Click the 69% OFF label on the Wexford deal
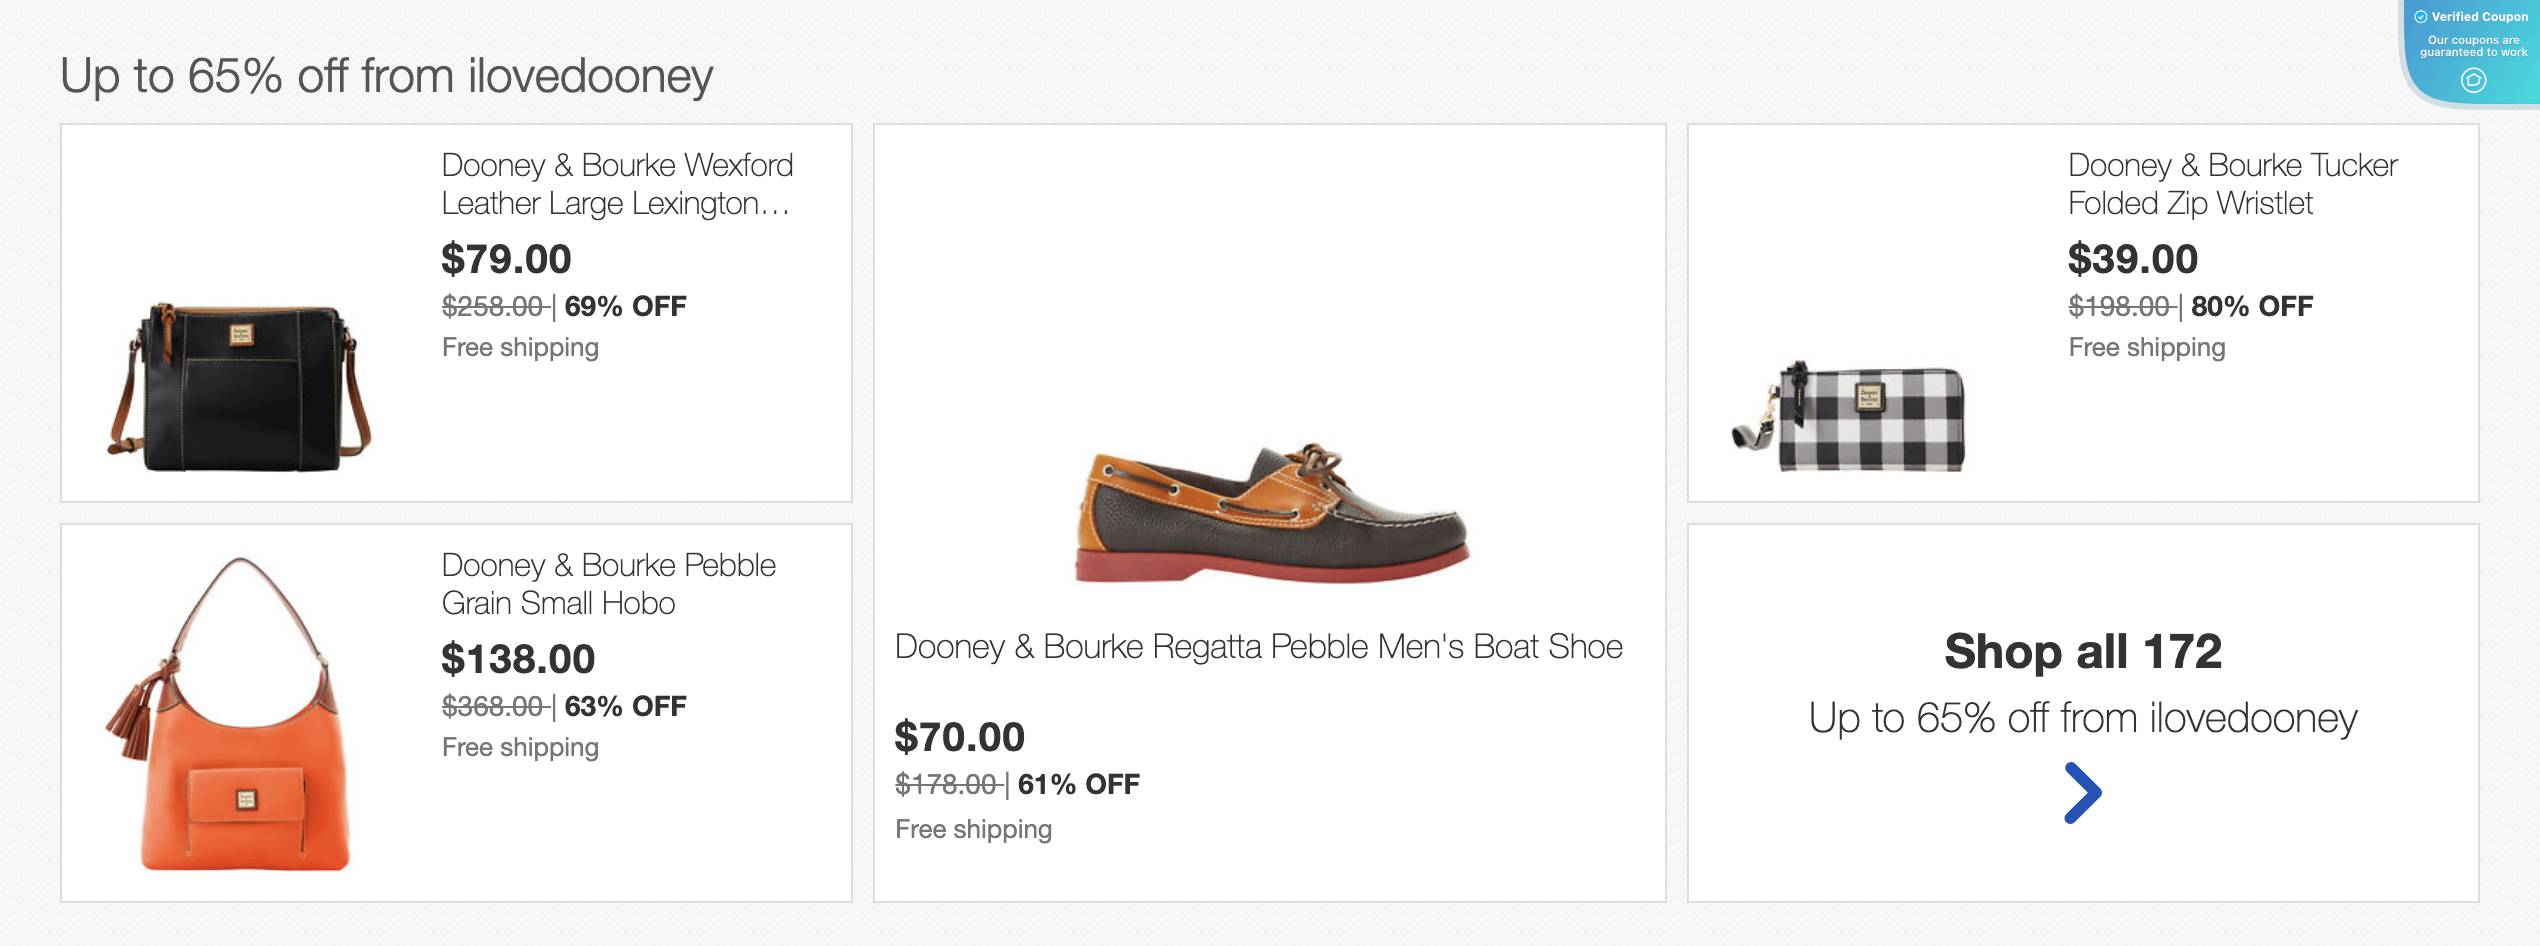 coord(626,307)
